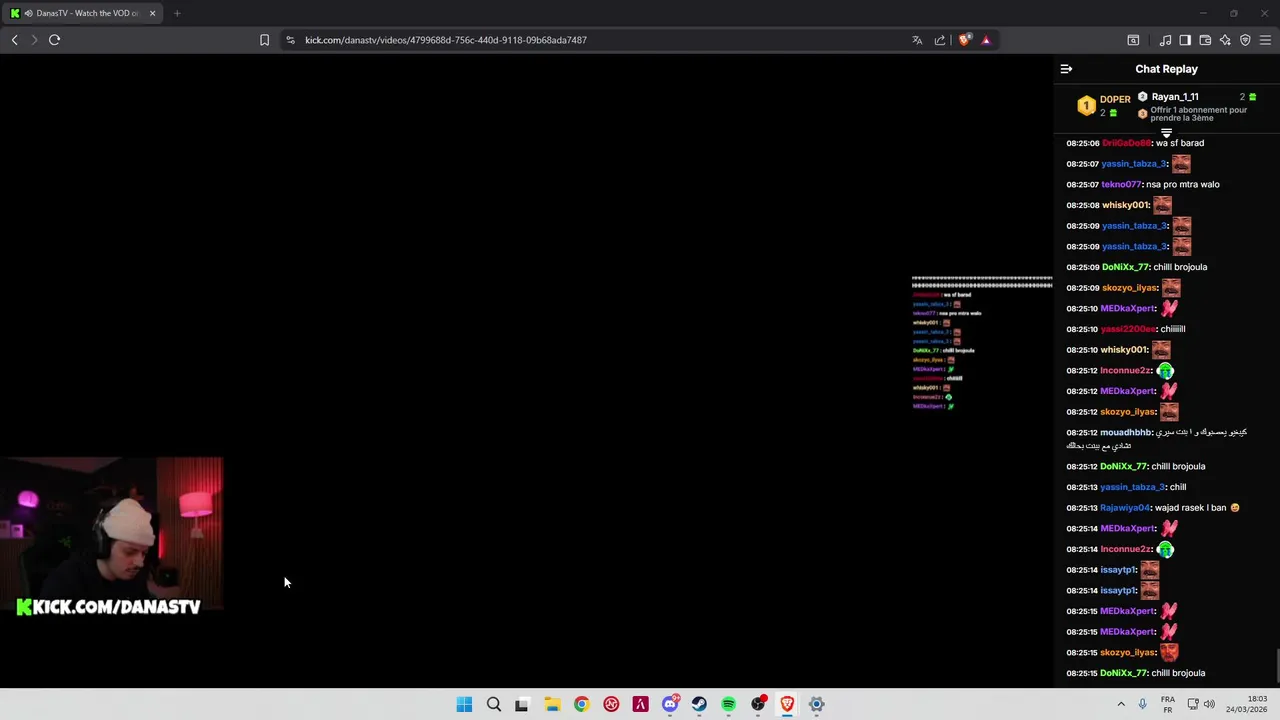1280x720 pixels.
Task: Click the chat panel scrollbar
Action: tap(1276, 664)
